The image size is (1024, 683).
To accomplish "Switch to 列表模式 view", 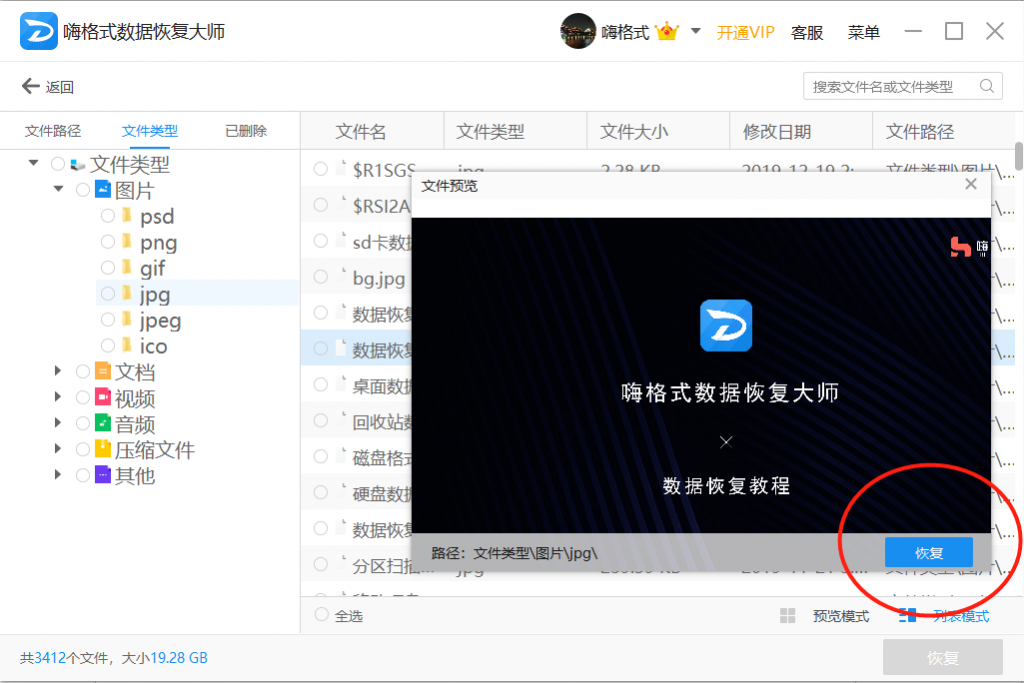I will coord(961,616).
